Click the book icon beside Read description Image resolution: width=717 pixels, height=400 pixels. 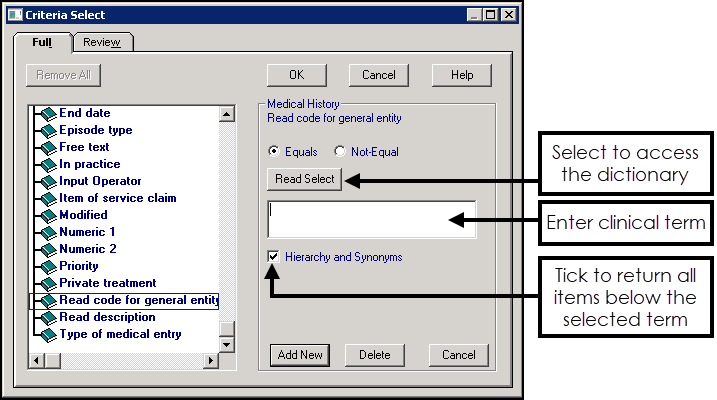47,318
